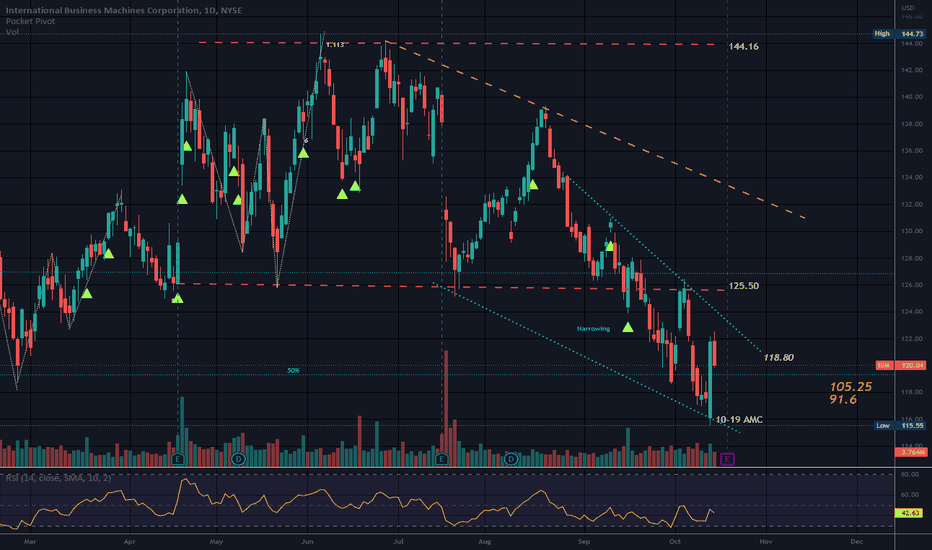Click the Jul label on time axis
Screen dimensions: 932x550
click(398, 542)
